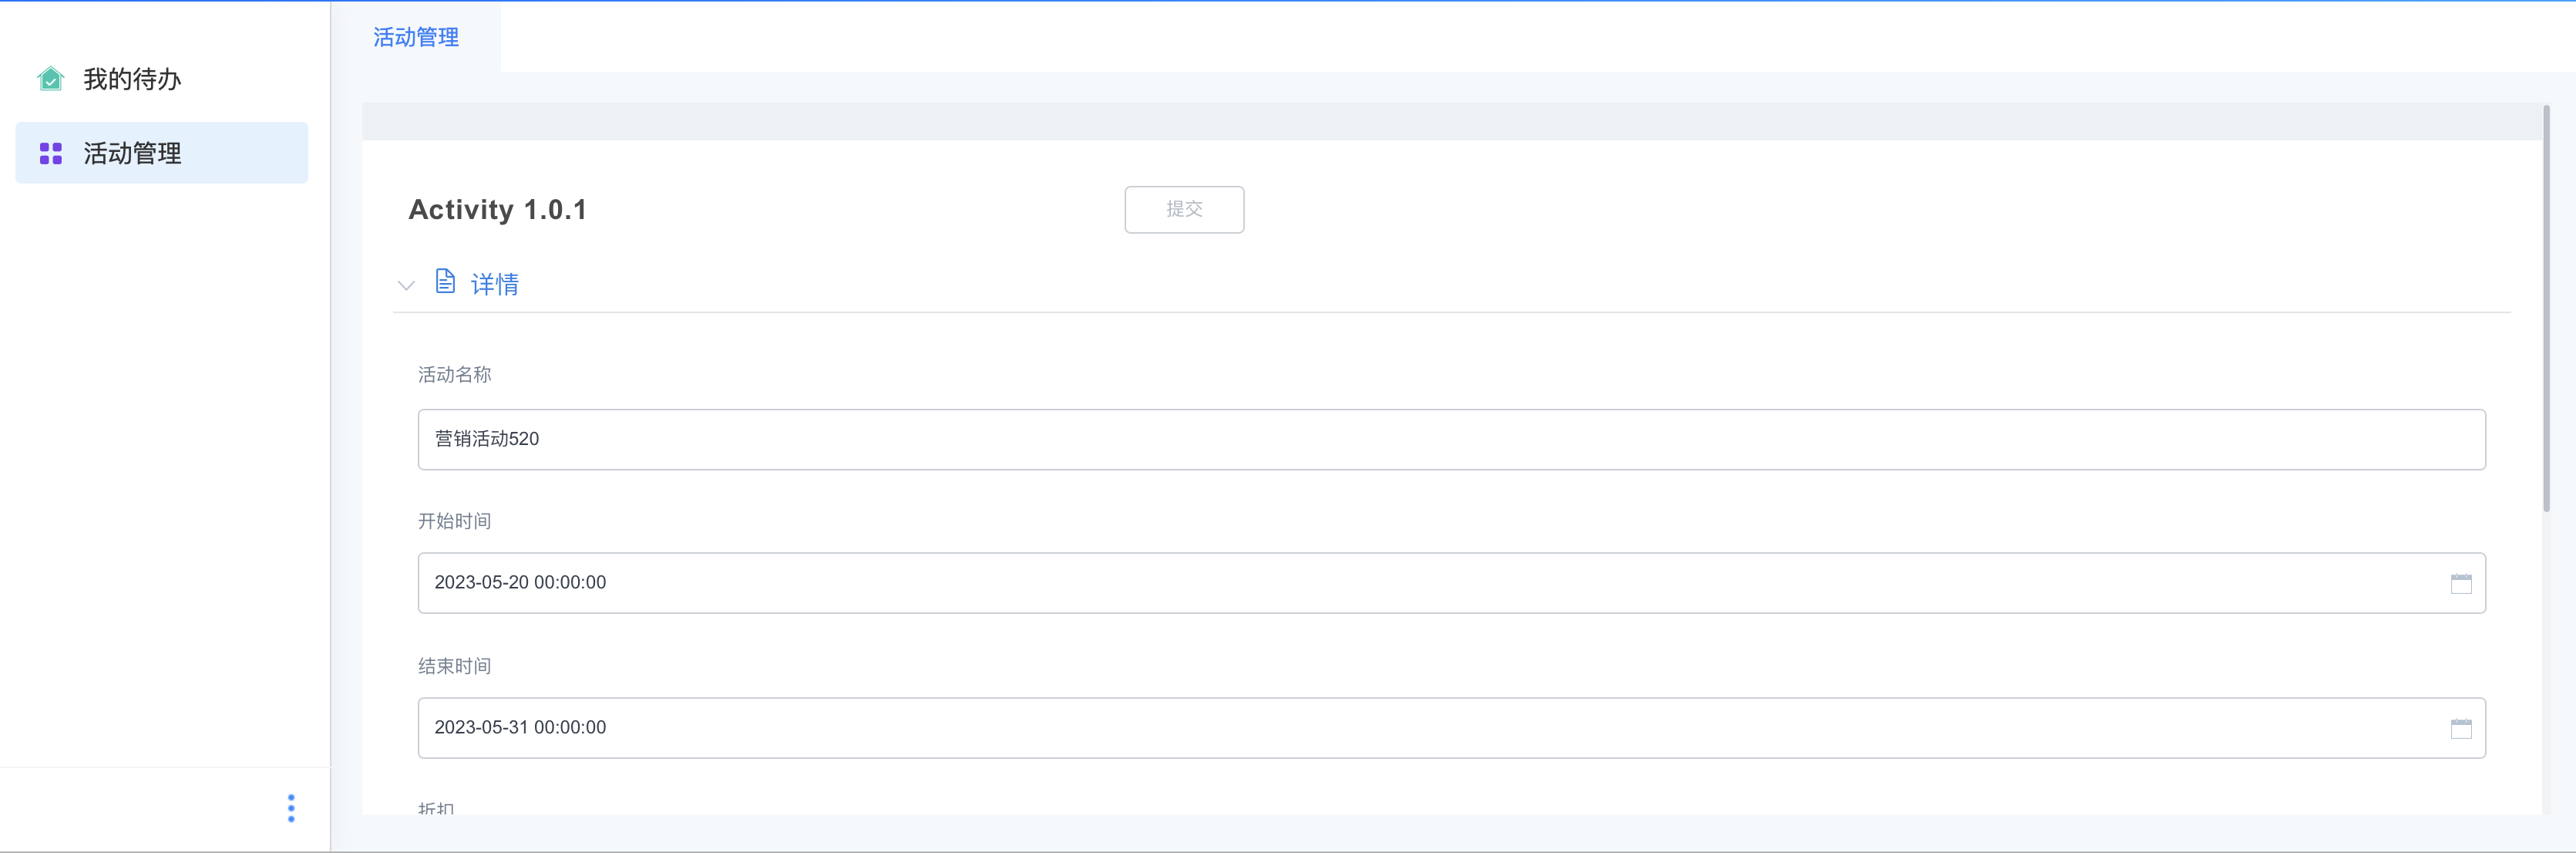Click the 我的待办 house icon
The width and height of the screenshot is (2576, 853).
pos(50,79)
